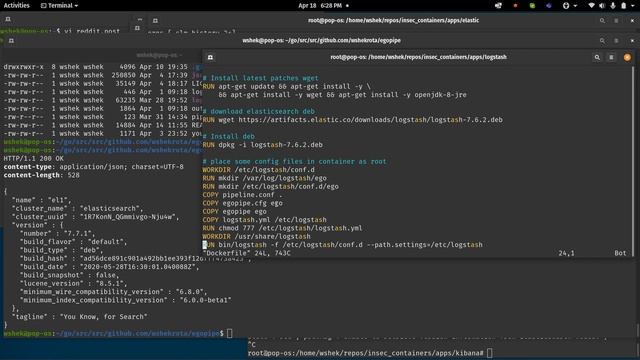This screenshot has width=640, height=360.
Task: Click the 'HTTP/1.1 200 OK' response line
Action: coord(33,158)
